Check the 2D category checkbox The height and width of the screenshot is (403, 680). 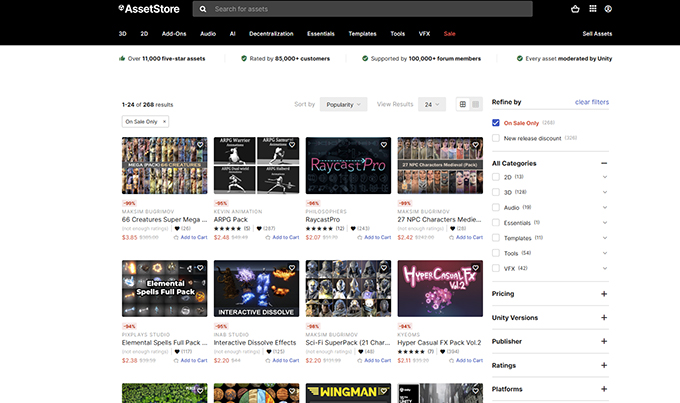point(496,177)
